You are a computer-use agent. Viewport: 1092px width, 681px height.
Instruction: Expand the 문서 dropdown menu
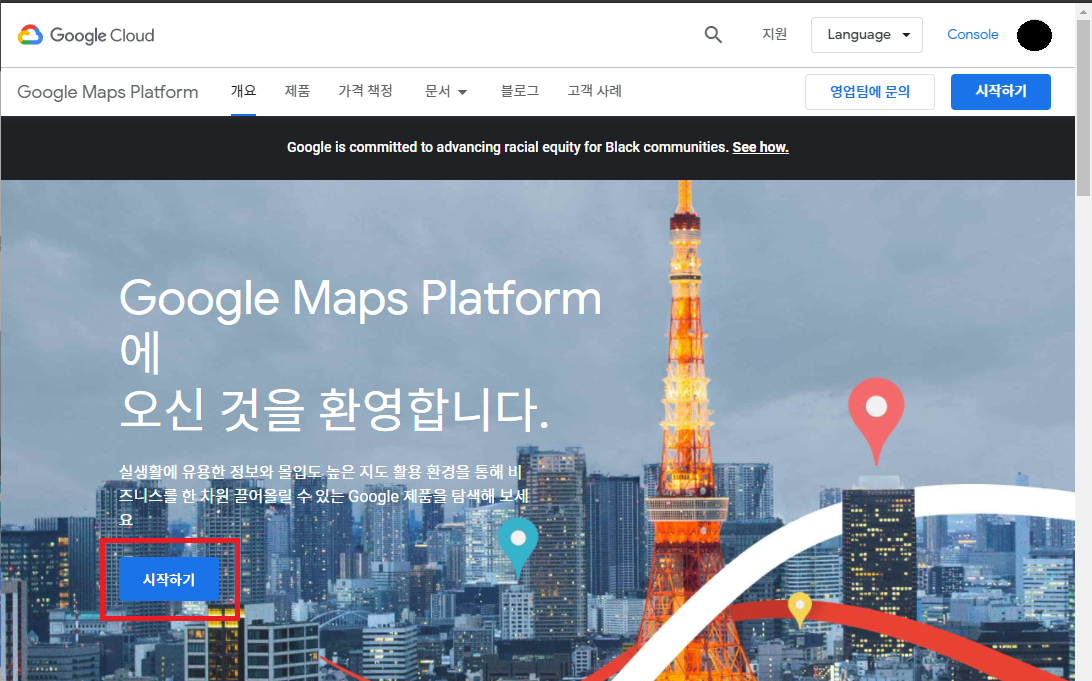tap(446, 91)
